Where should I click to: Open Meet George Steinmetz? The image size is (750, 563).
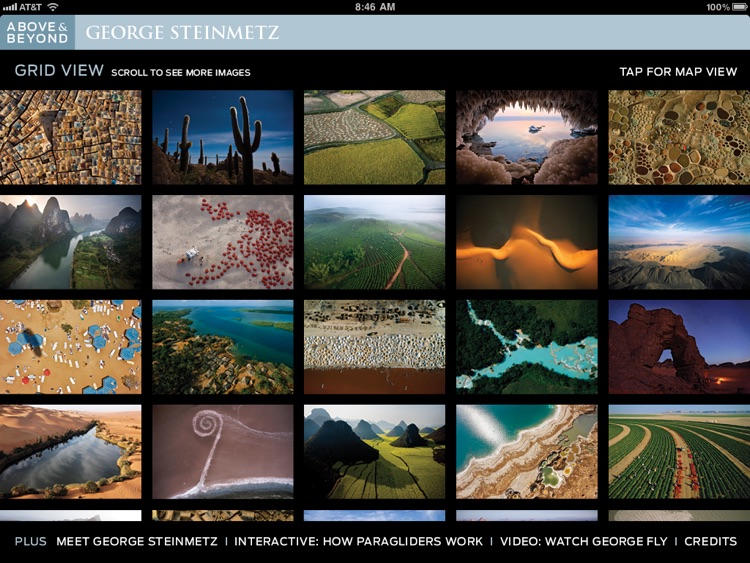137,541
